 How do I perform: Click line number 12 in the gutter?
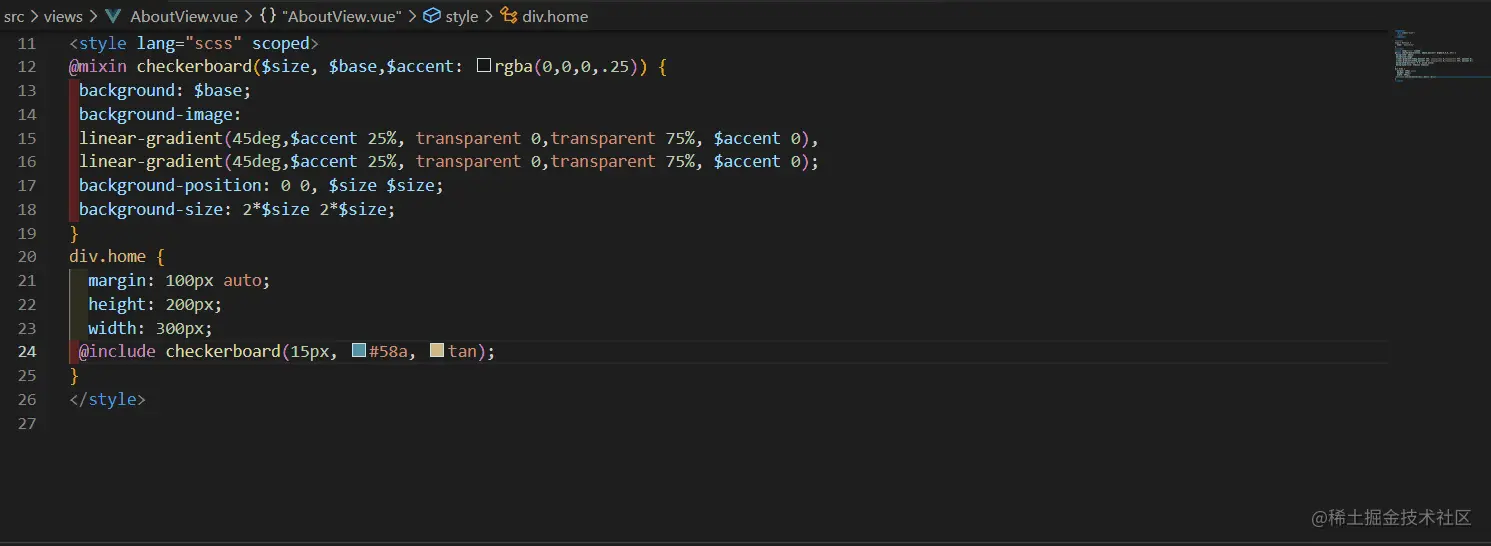pos(27,66)
